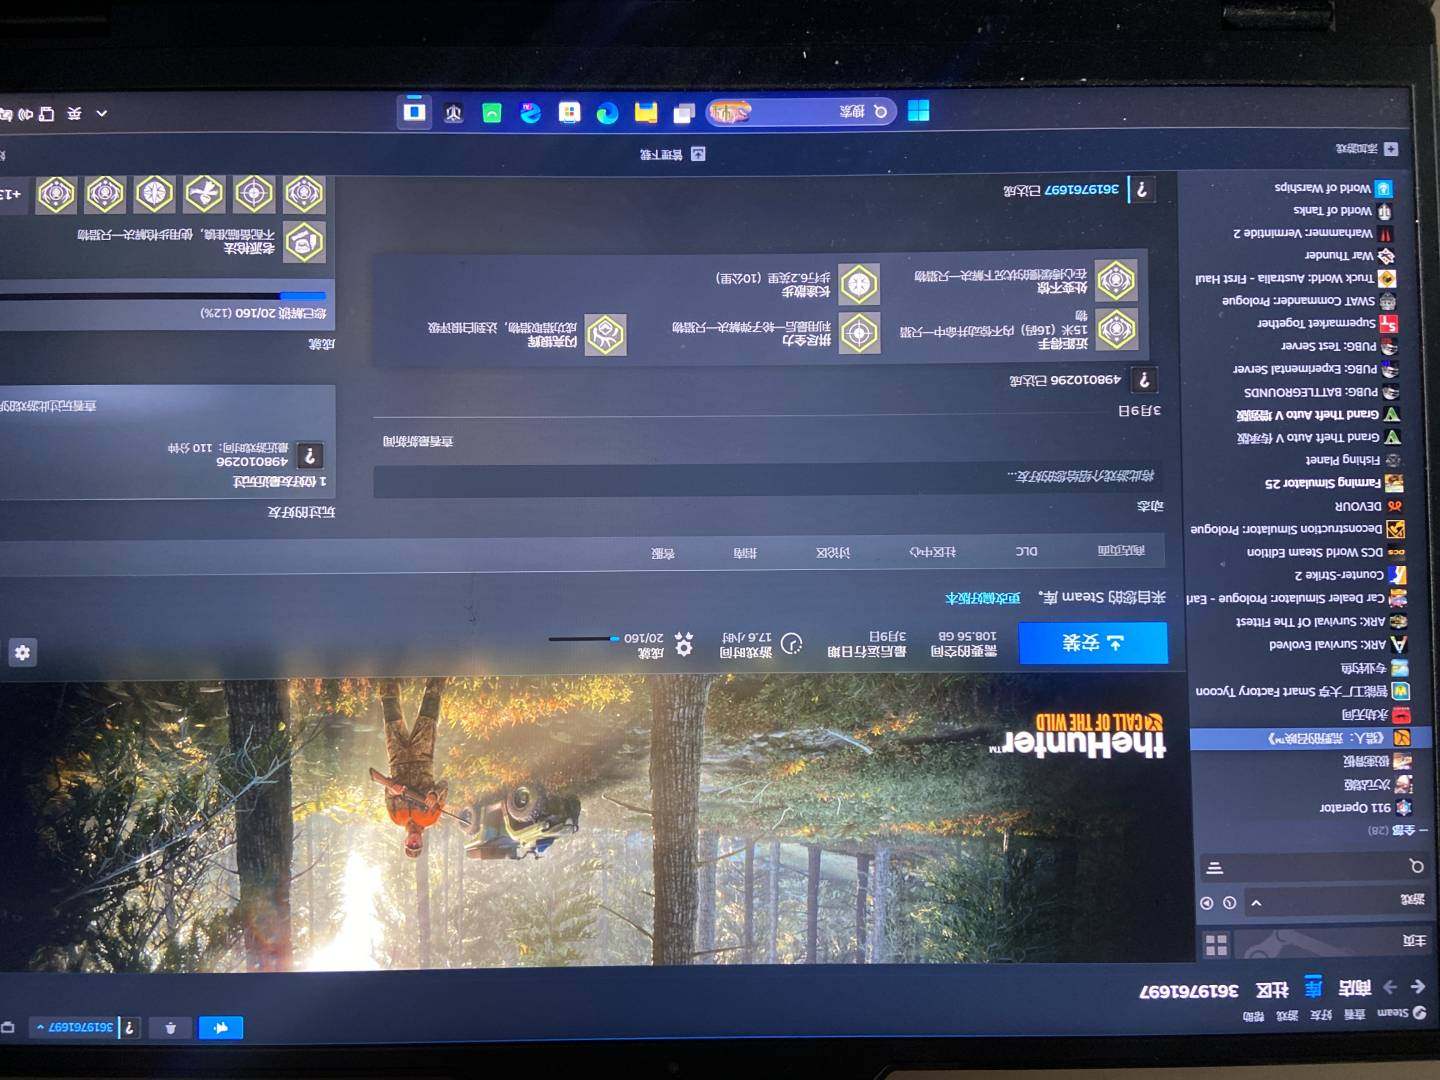Open the War Thunder game icon
Viewport: 1440px width, 1080px height.
coord(1387,255)
